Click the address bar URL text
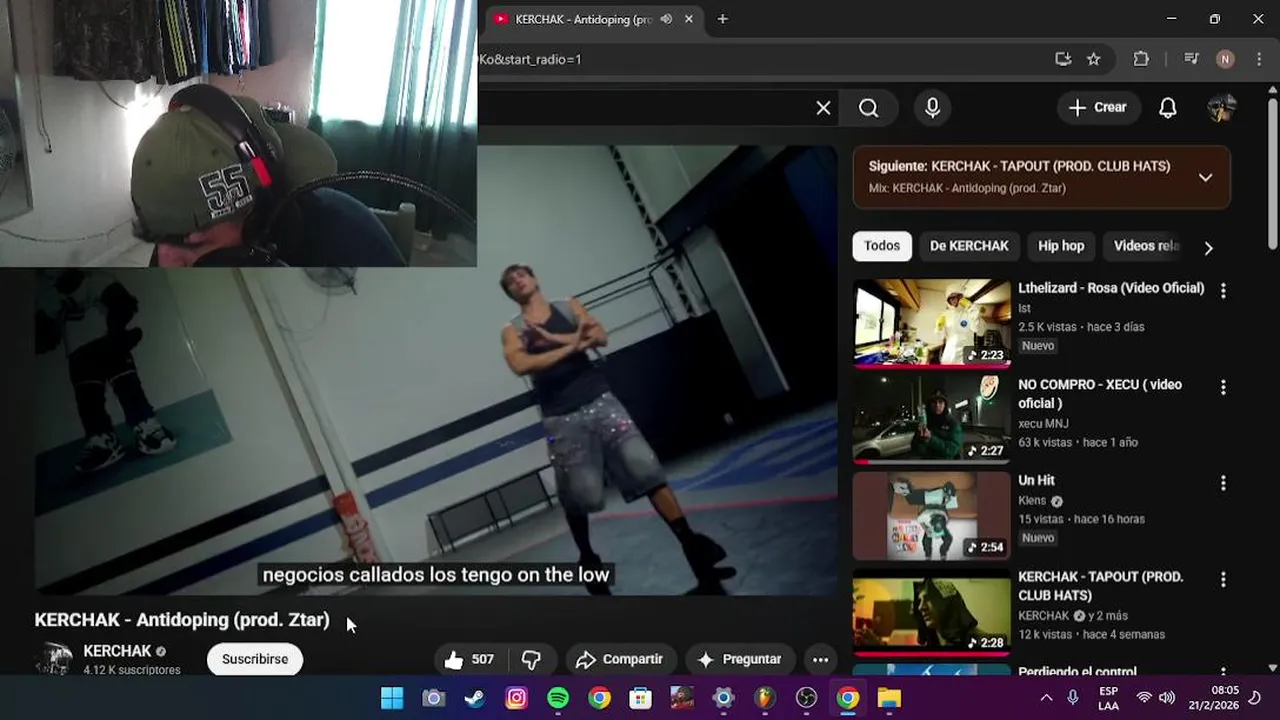The width and height of the screenshot is (1280, 720). (x=530, y=60)
